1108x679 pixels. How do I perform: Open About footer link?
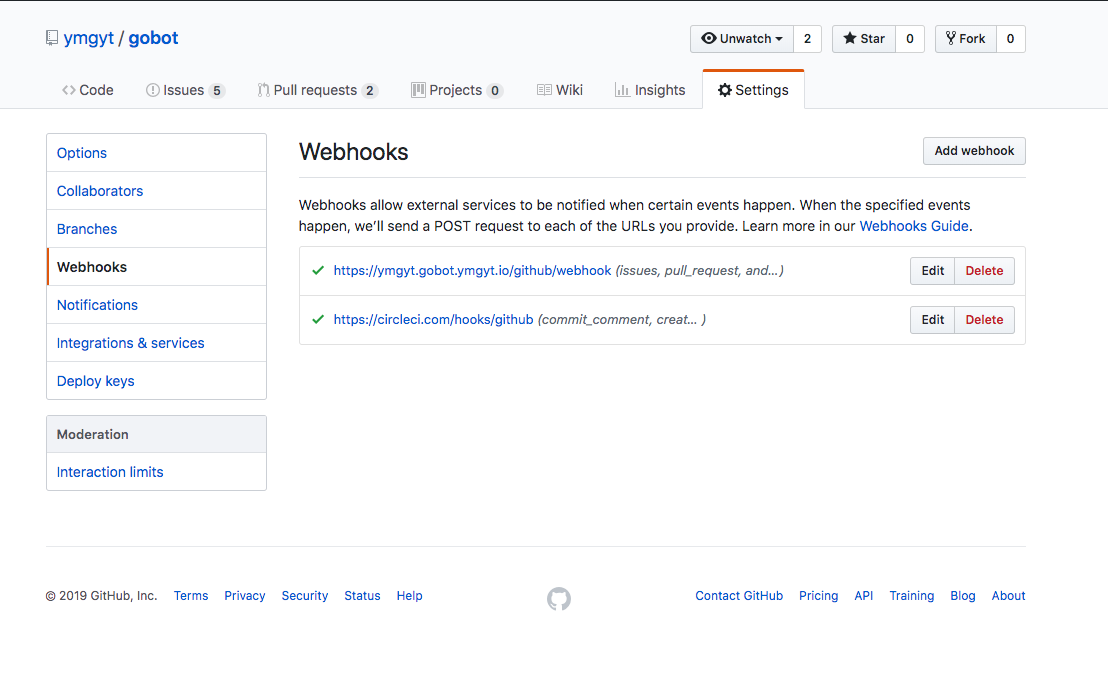coord(1008,596)
